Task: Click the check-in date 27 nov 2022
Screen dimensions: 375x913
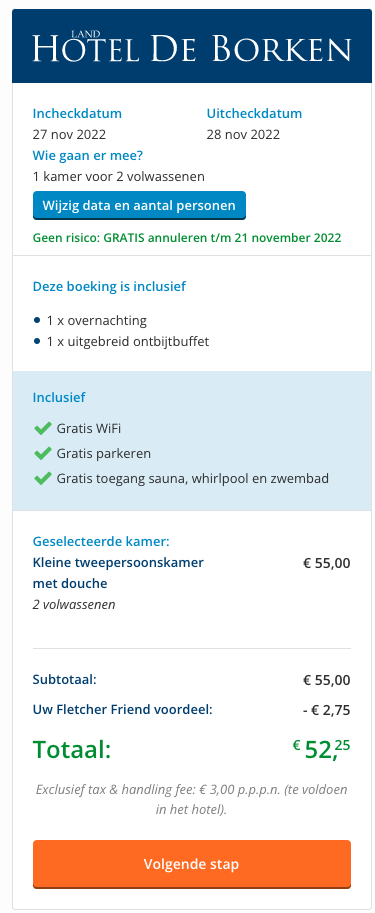Action: point(69,135)
